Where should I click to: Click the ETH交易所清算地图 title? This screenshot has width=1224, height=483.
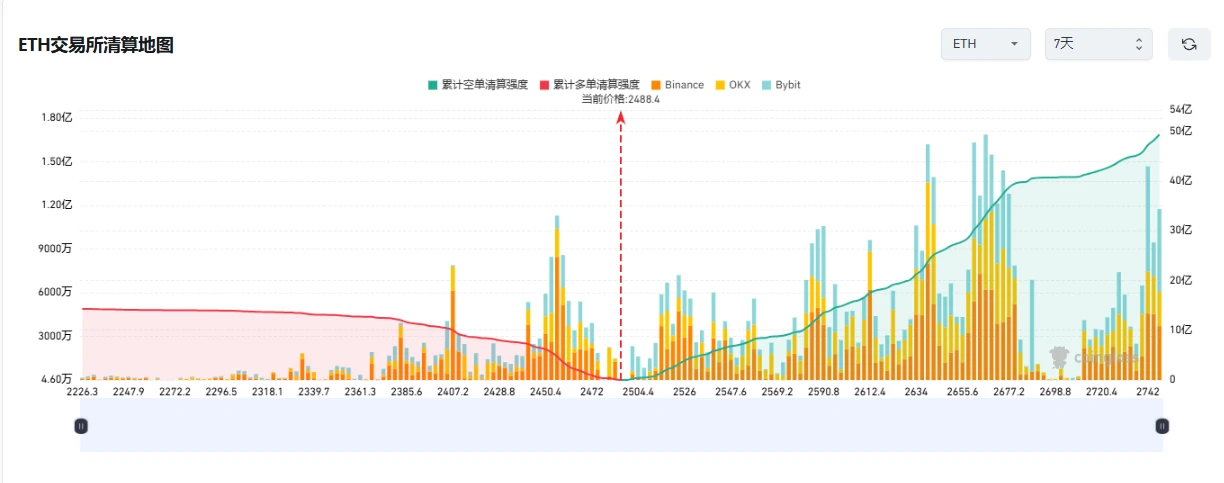tap(96, 45)
